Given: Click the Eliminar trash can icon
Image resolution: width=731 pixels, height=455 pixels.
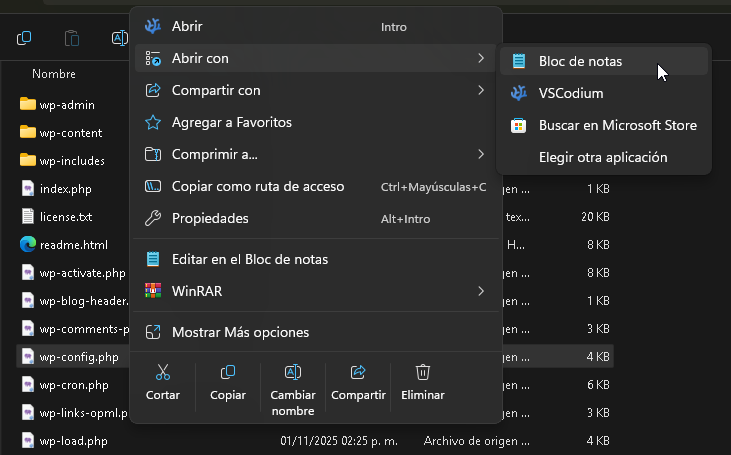Looking at the screenshot, I should coord(423,372).
